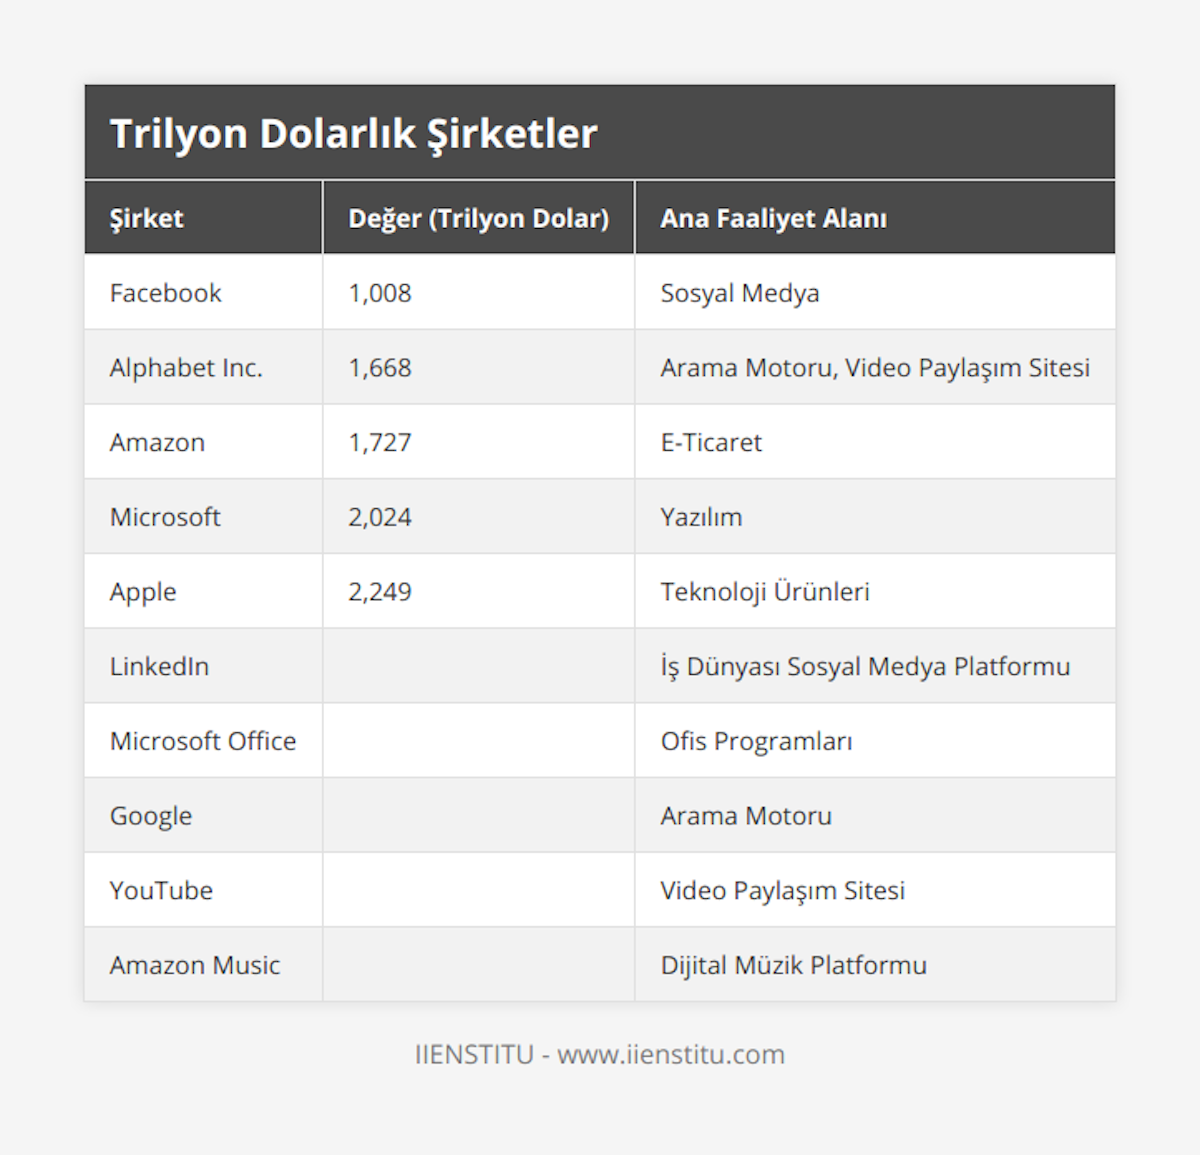1200x1155 pixels.
Task: Click the Dijital Müzik Platformu cell
Action: pos(793,965)
